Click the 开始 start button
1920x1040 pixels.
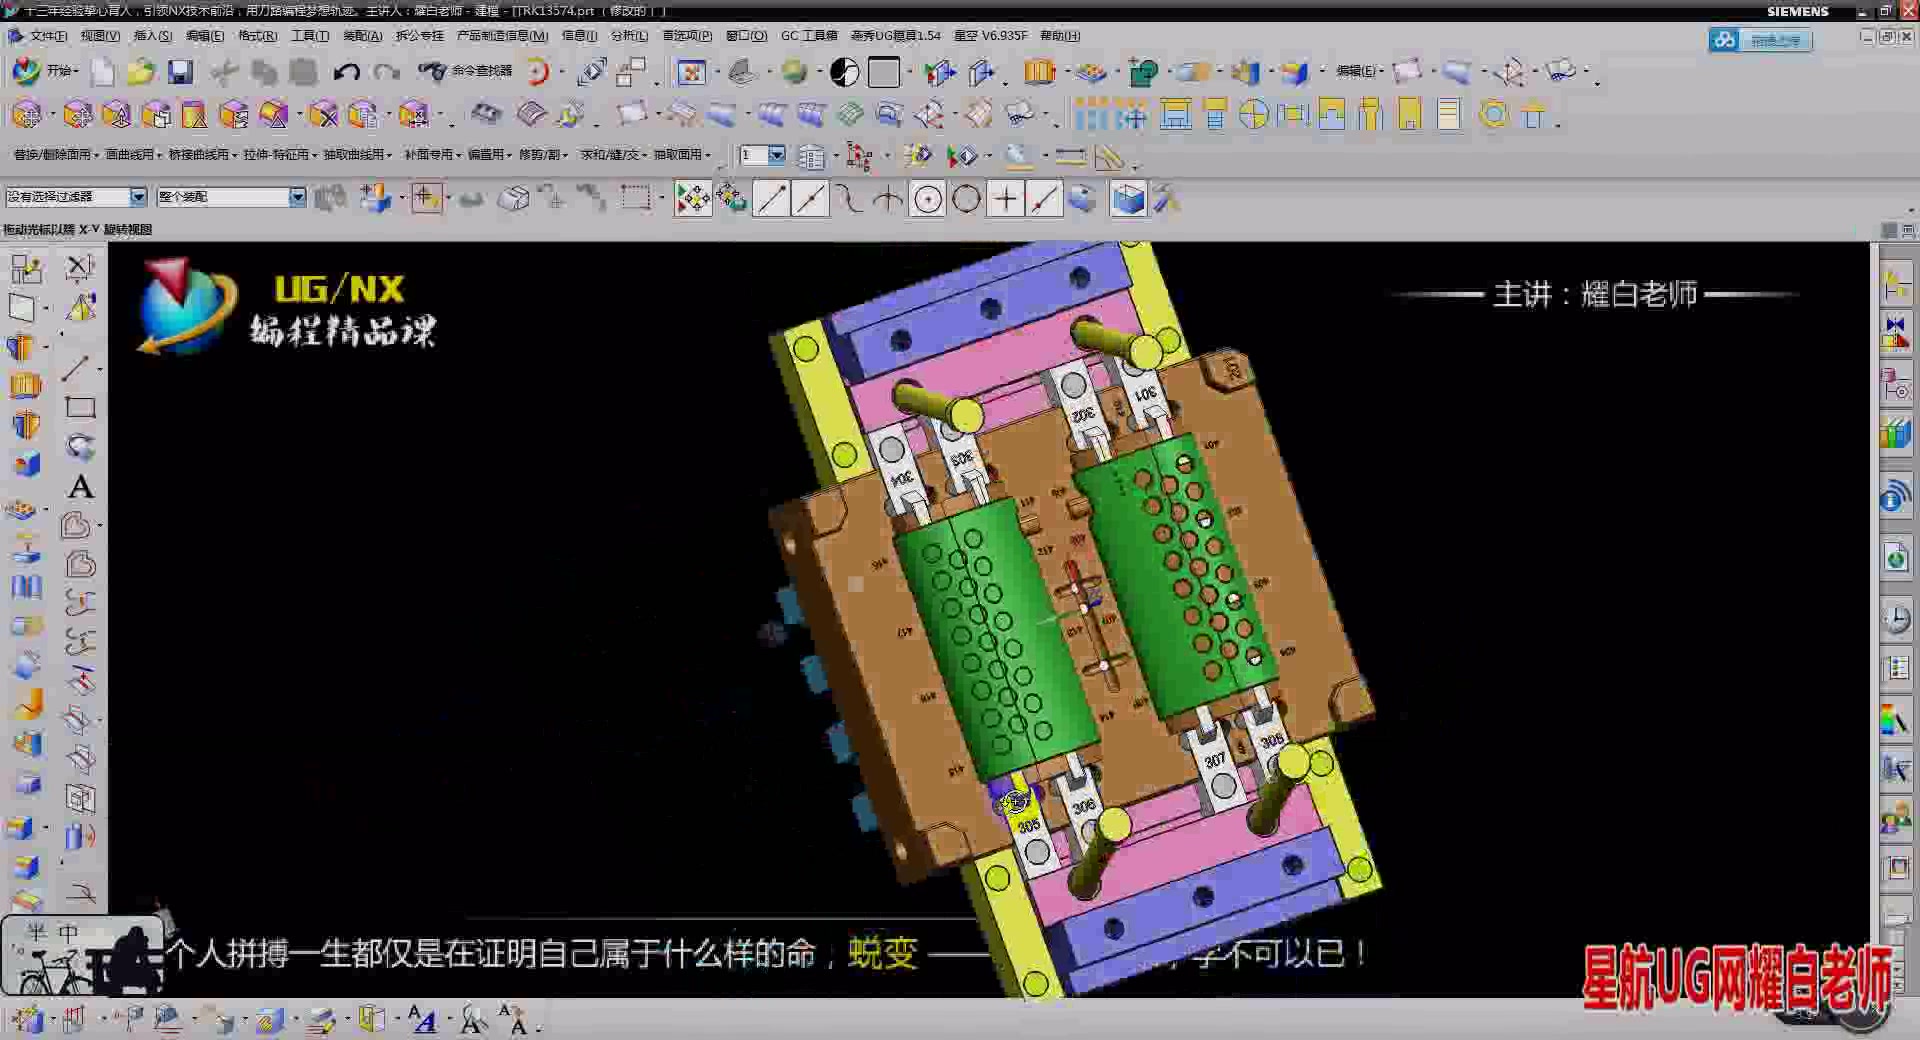tap(45, 72)
